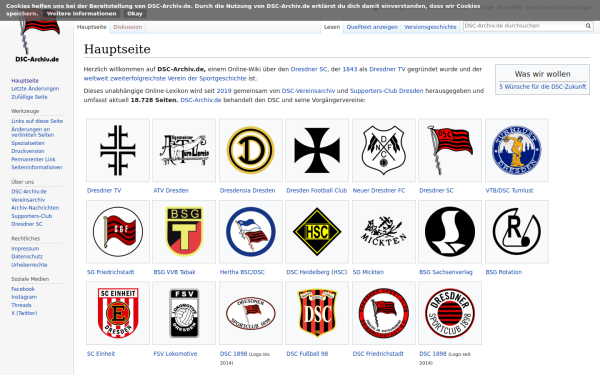Go to Zufällige Seite
Image resolution: width=600 pixels, height=375 pixels.
[x=29, y=97]
